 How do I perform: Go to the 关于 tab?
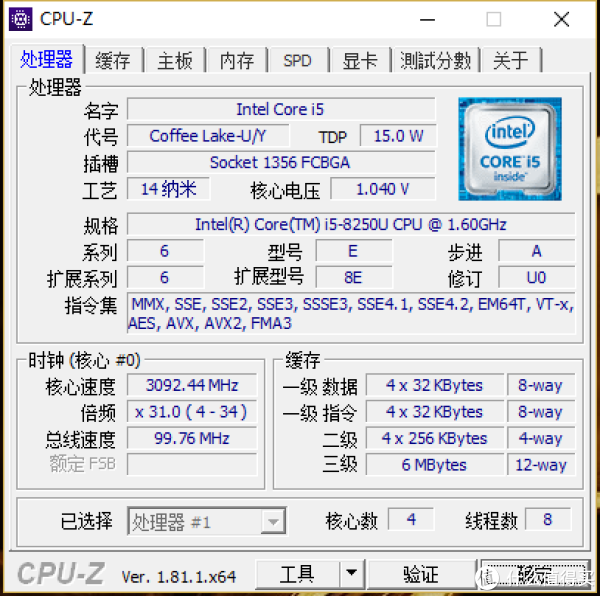click(x=511, y=60)
